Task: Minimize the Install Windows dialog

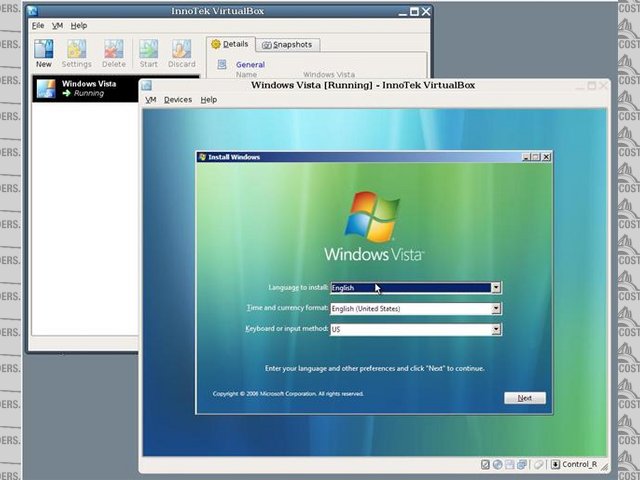Action: pyautogui.click(x=527, y=157)
